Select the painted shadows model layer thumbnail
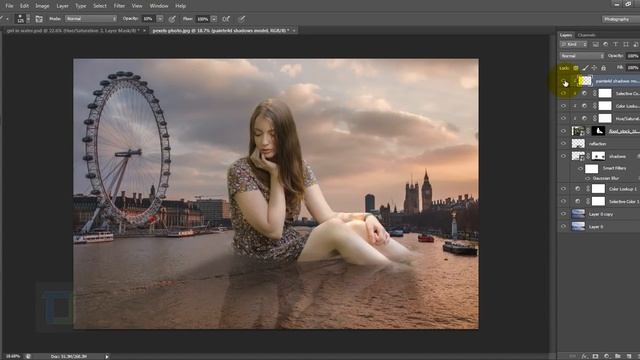This screenshot has width=640, height=360. 585,81
